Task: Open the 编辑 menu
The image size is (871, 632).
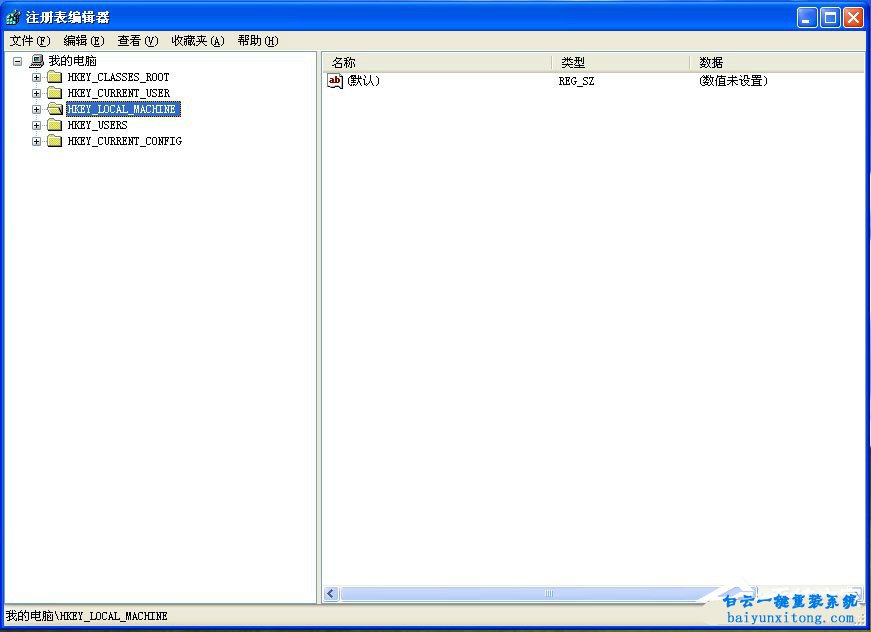Action: (82, 41)
